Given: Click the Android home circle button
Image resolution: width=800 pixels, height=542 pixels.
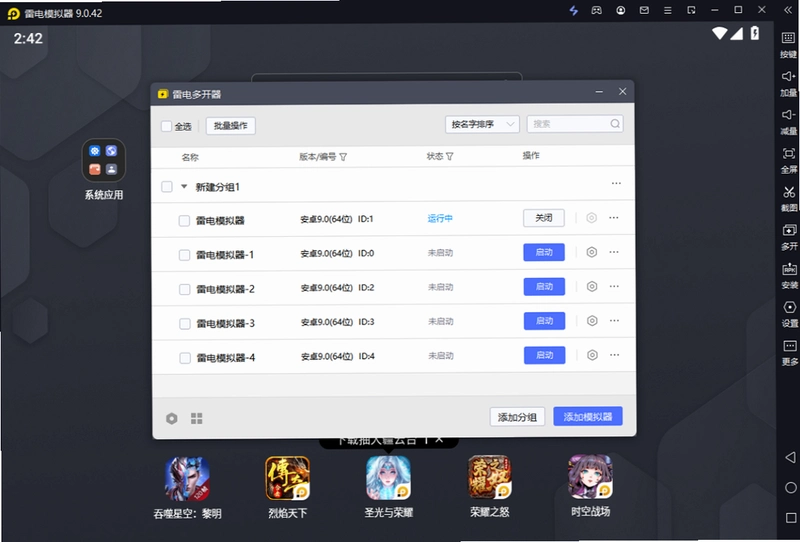Looking at the screenshot, I should (x=790, y=487).
